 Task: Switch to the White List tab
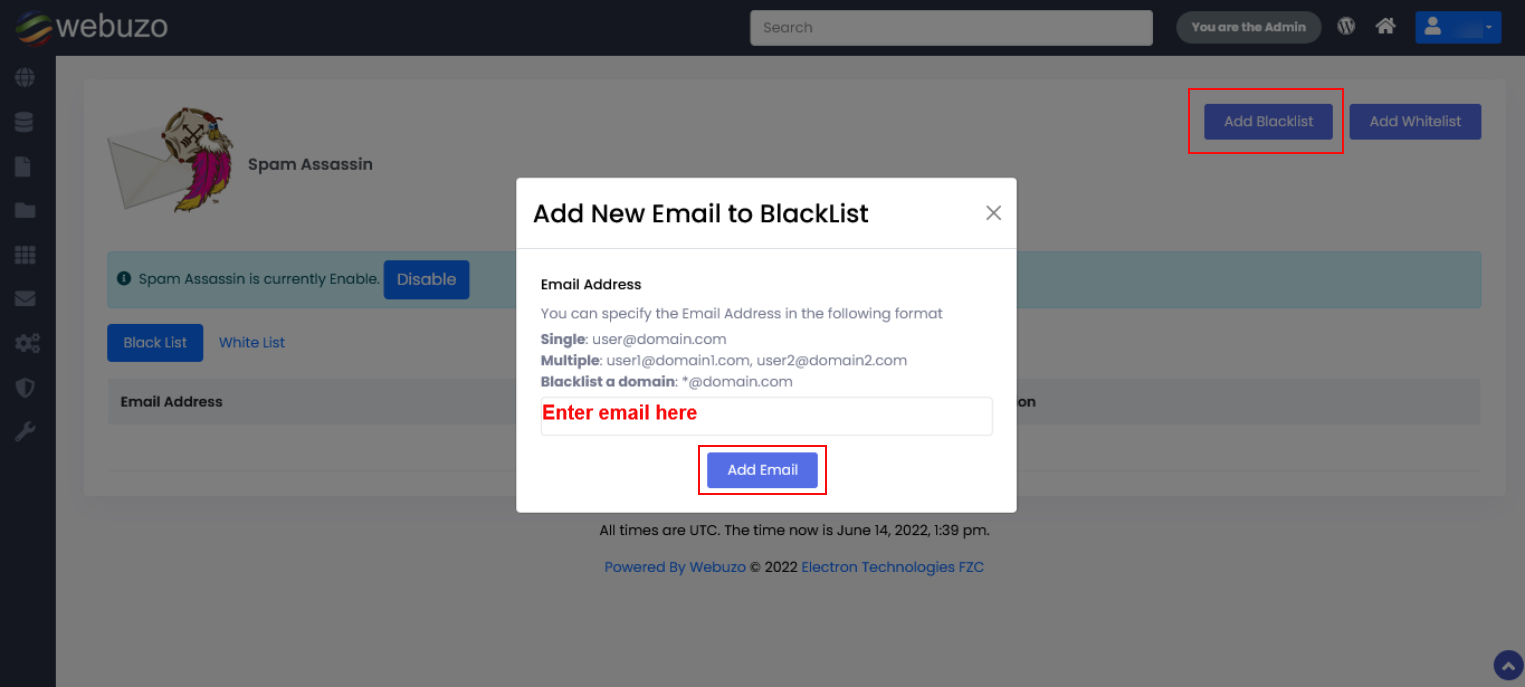point(252,342)
